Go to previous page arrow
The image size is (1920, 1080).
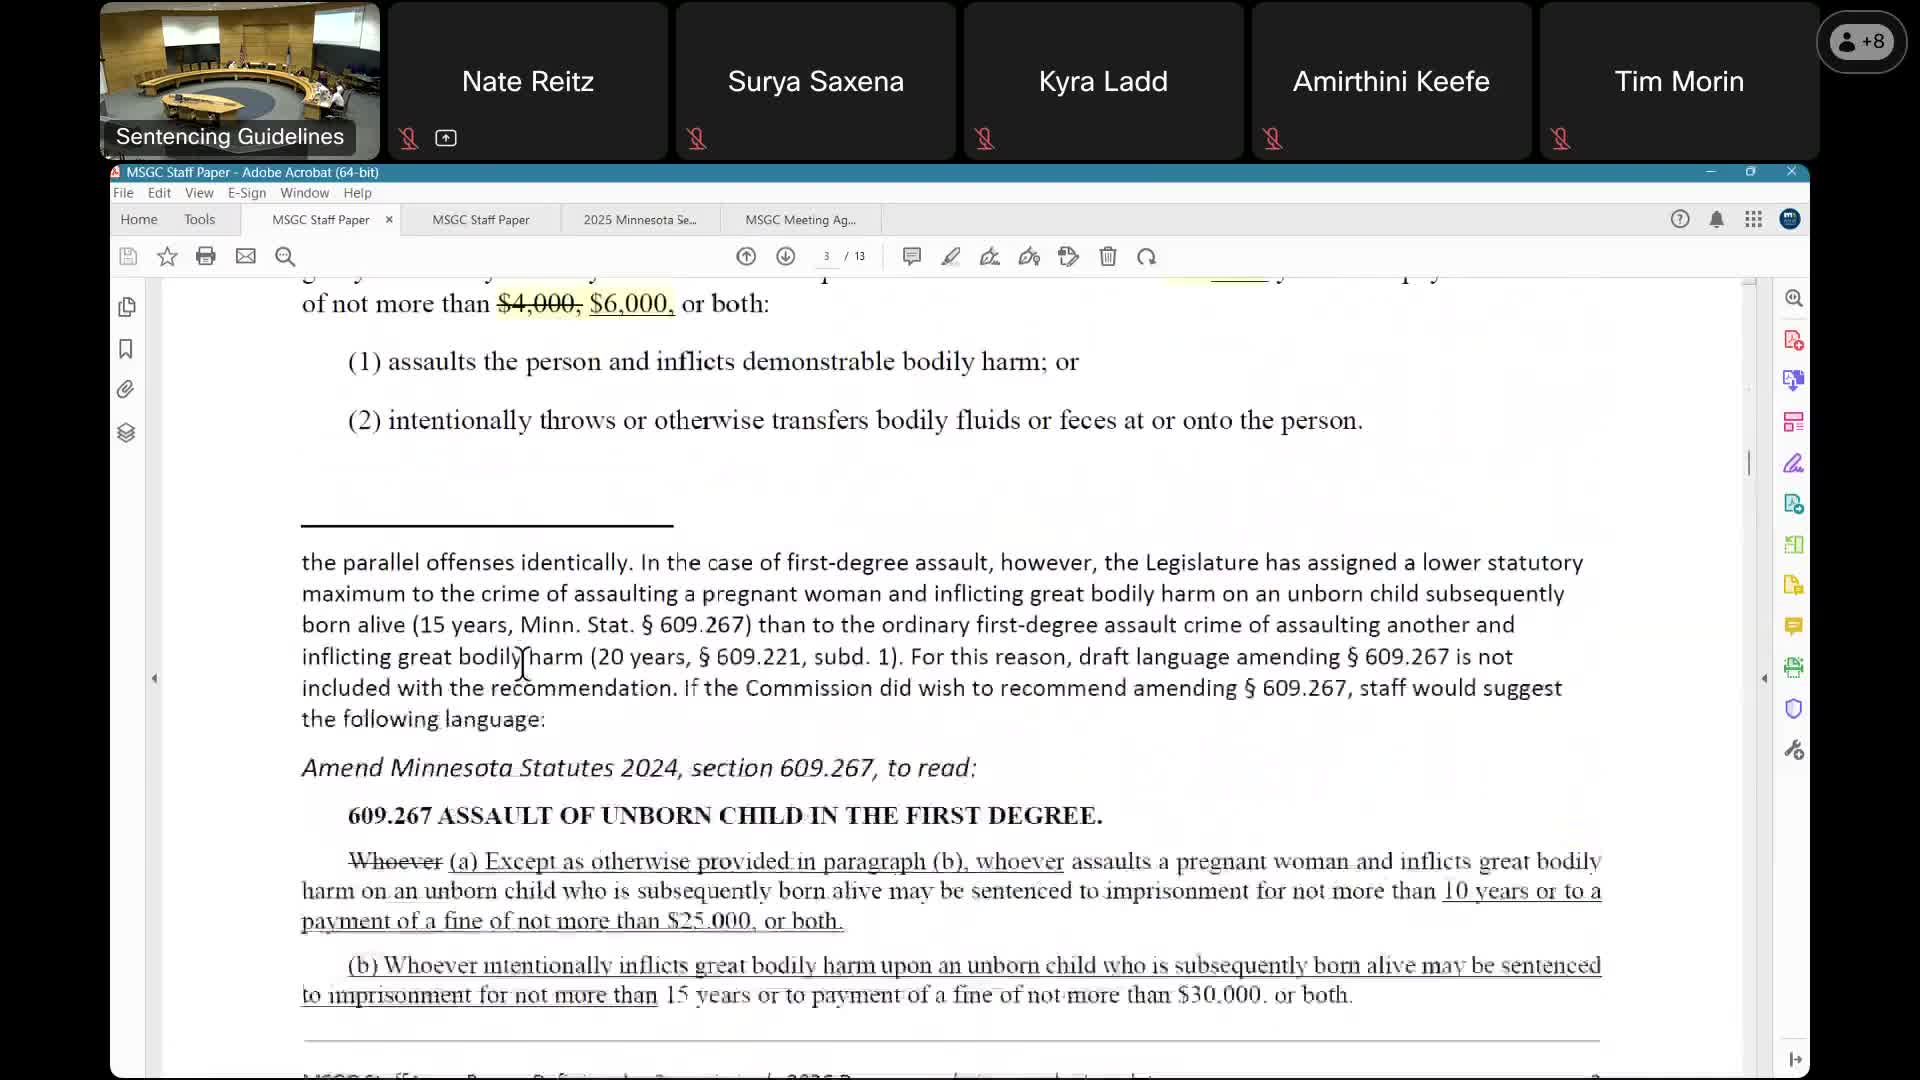pos(746,256)
